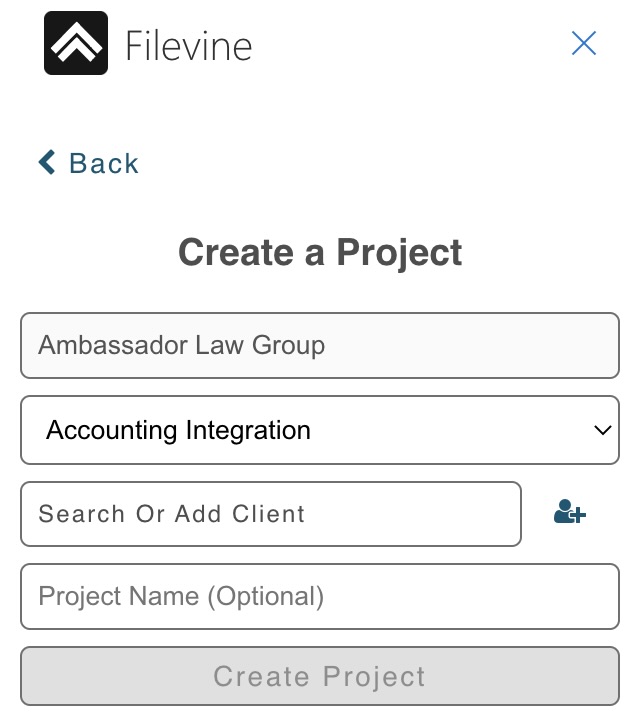Click into the Project Name (Optional) field
Viewport: 637px width, 718px height.
tap(320, 596)
